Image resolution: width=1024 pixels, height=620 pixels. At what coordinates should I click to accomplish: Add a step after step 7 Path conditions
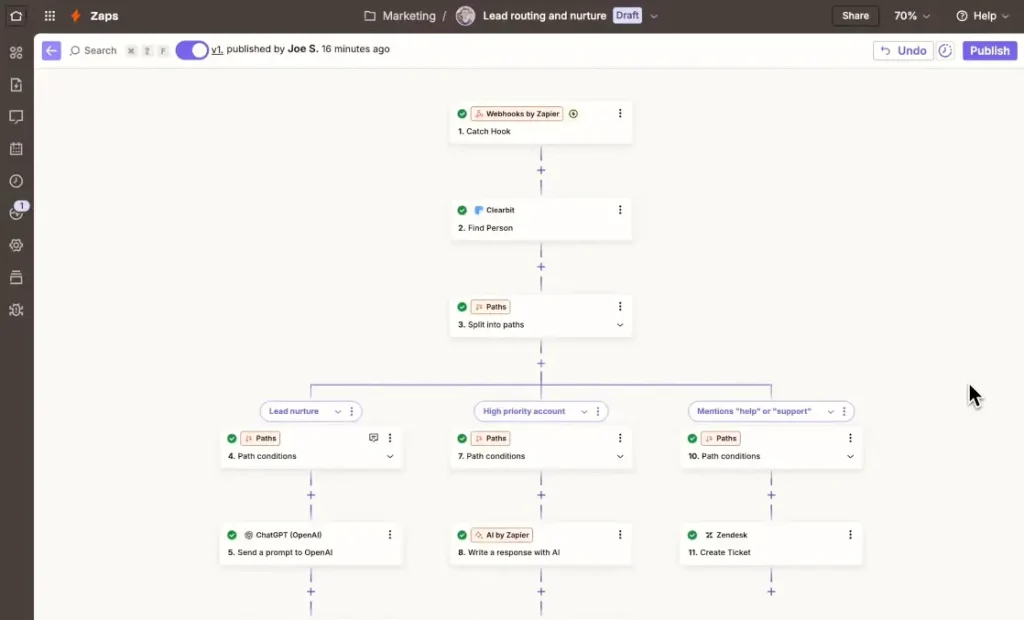click(x=541, y=495)
